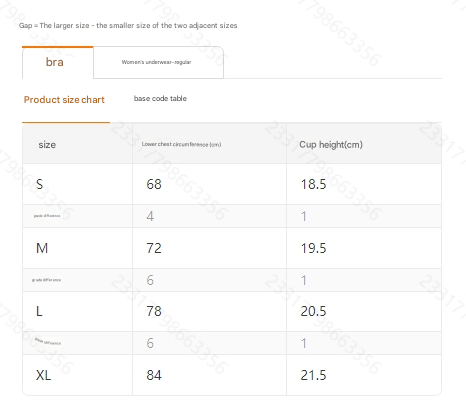Click the 84 lower chest value
Screen dimensions: 466x416
pyautogui.click(x=154, y=375)
